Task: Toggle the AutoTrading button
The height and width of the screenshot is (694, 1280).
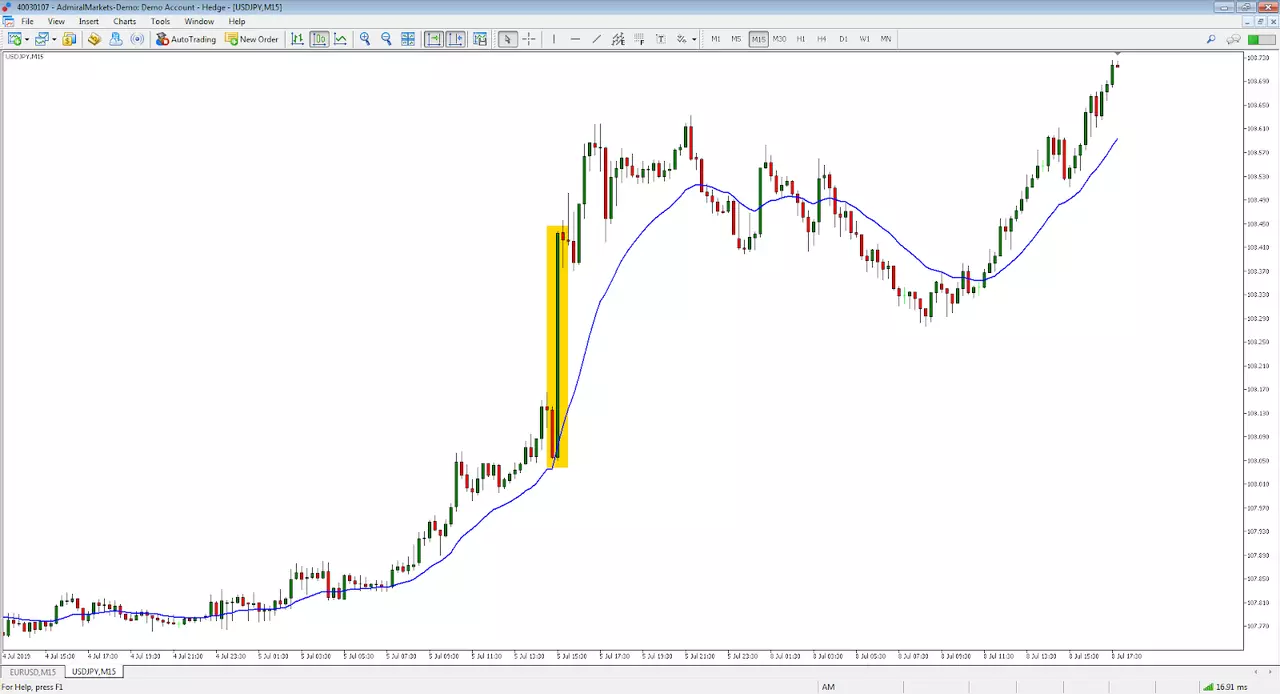Action: click(x=186, y=39)
